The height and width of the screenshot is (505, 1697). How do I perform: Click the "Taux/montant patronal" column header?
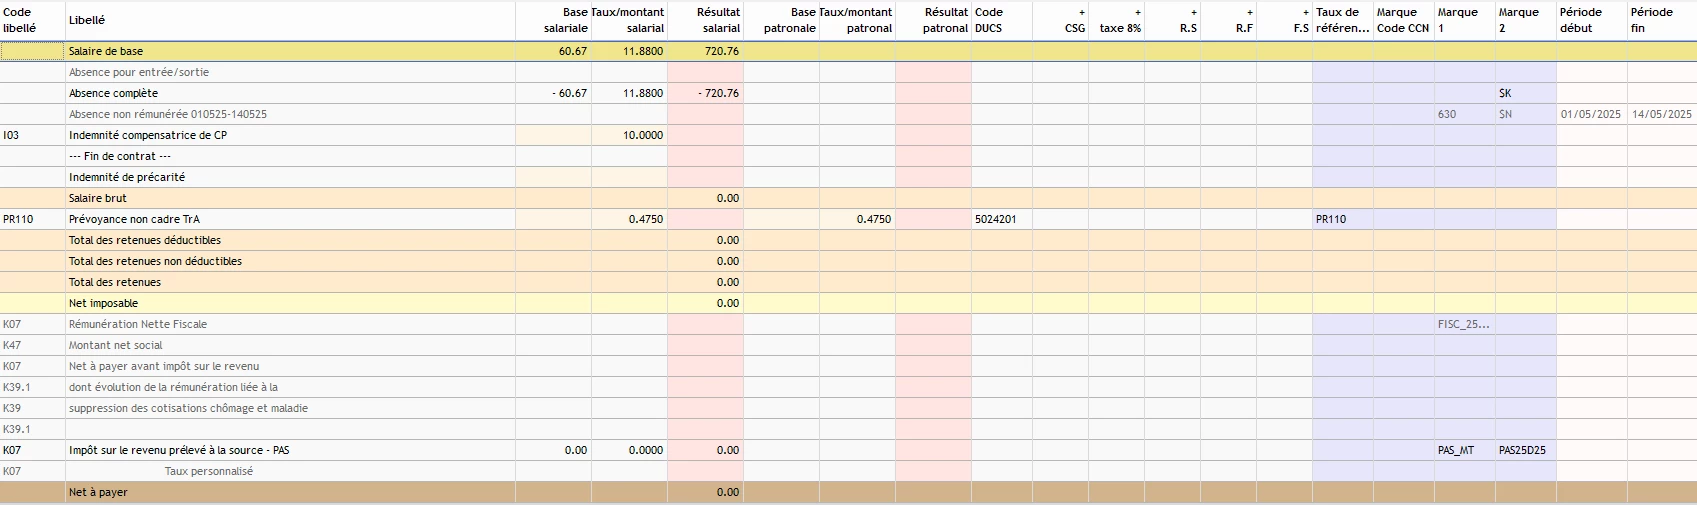point(857,20)
